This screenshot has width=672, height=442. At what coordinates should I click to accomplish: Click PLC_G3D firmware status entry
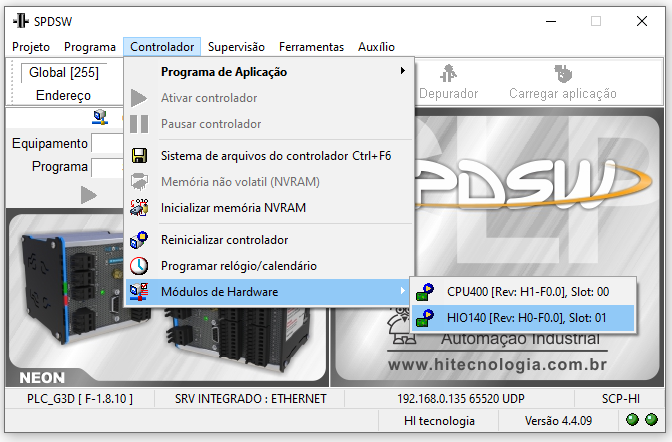click(x=80, y=399)
